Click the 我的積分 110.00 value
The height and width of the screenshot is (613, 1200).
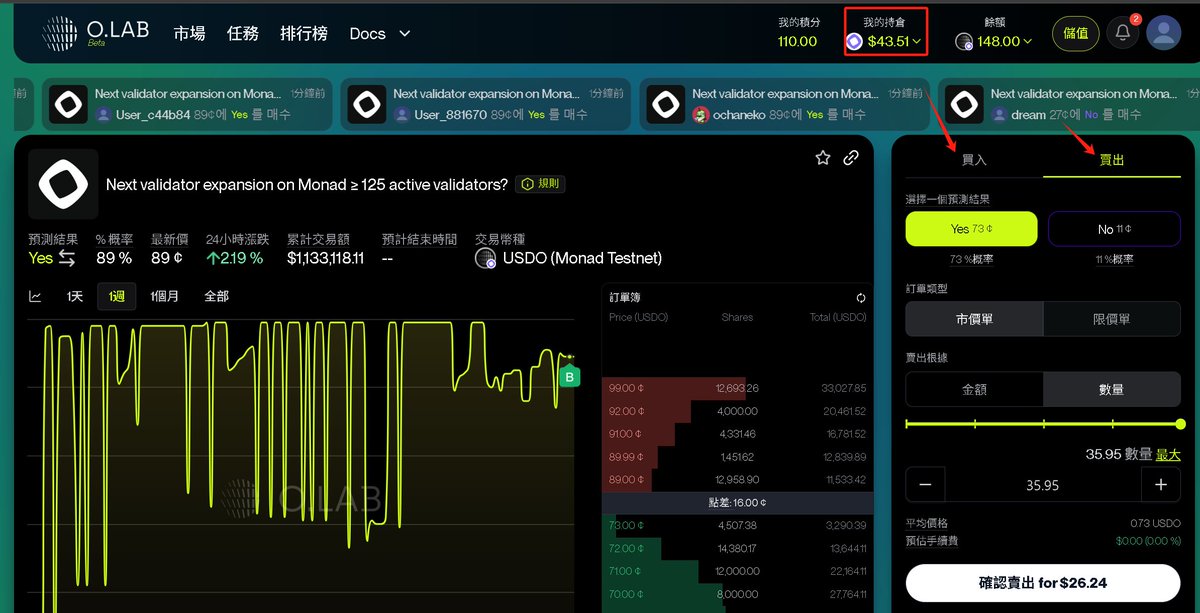[x=798, y=41]
